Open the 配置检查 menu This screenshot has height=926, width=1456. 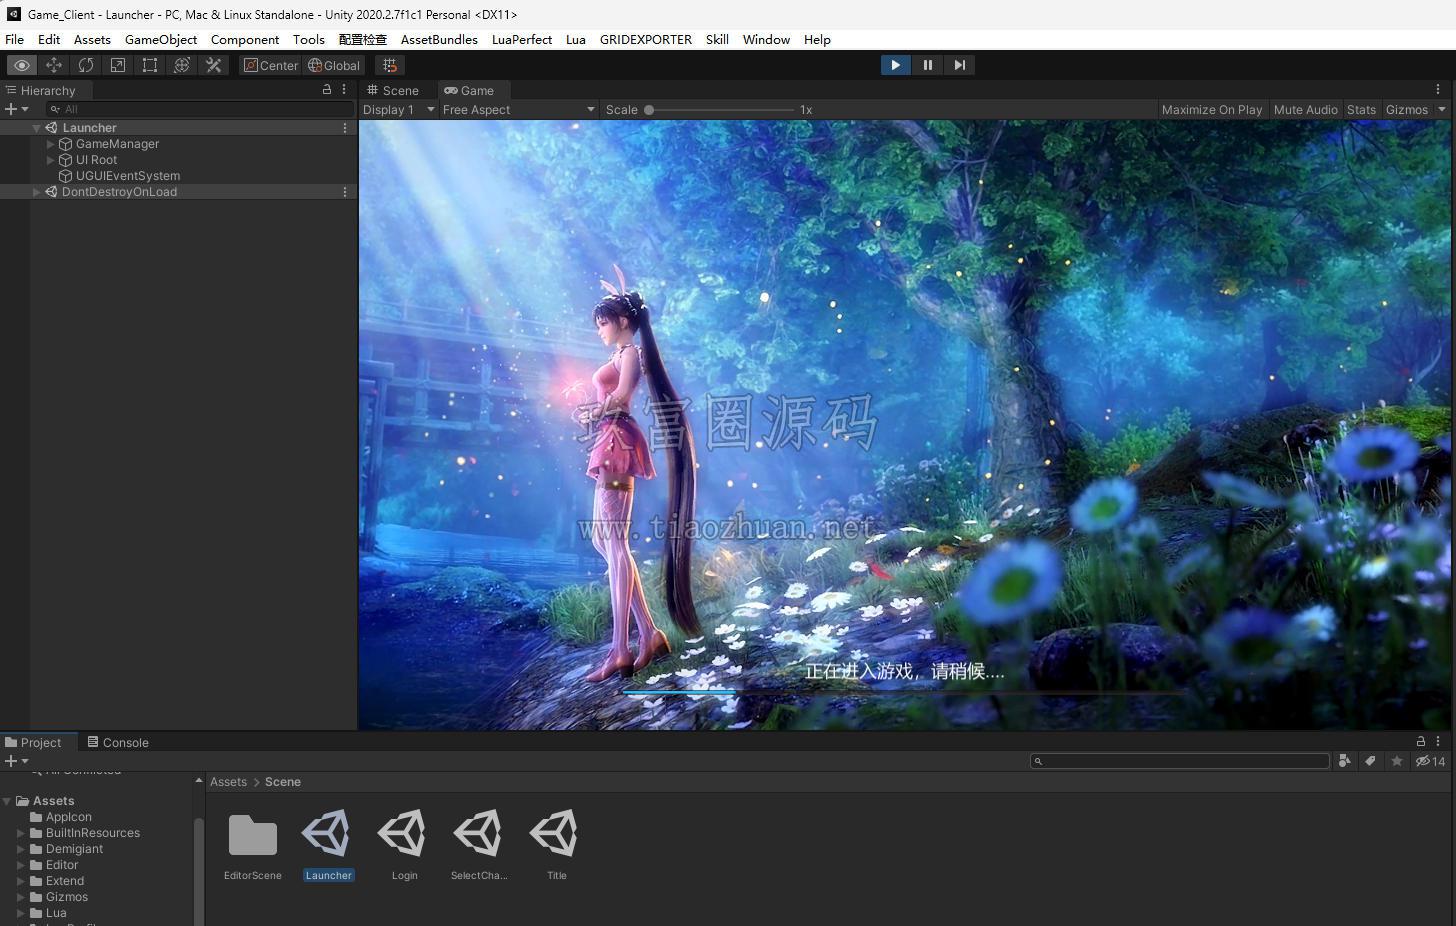click(x=363, y=40)
